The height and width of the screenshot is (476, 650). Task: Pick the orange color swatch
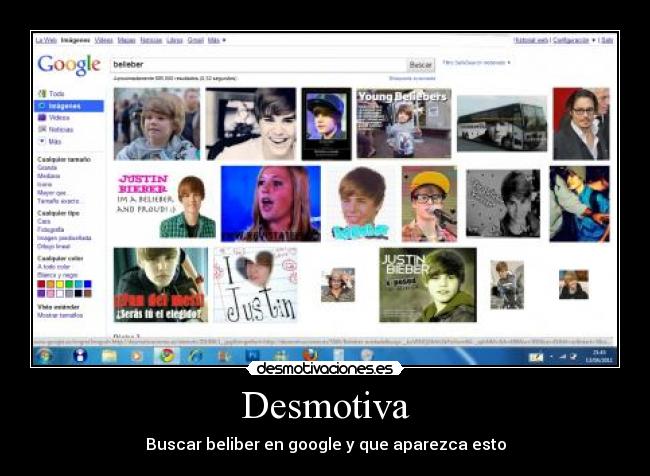[x=51, y=284]
